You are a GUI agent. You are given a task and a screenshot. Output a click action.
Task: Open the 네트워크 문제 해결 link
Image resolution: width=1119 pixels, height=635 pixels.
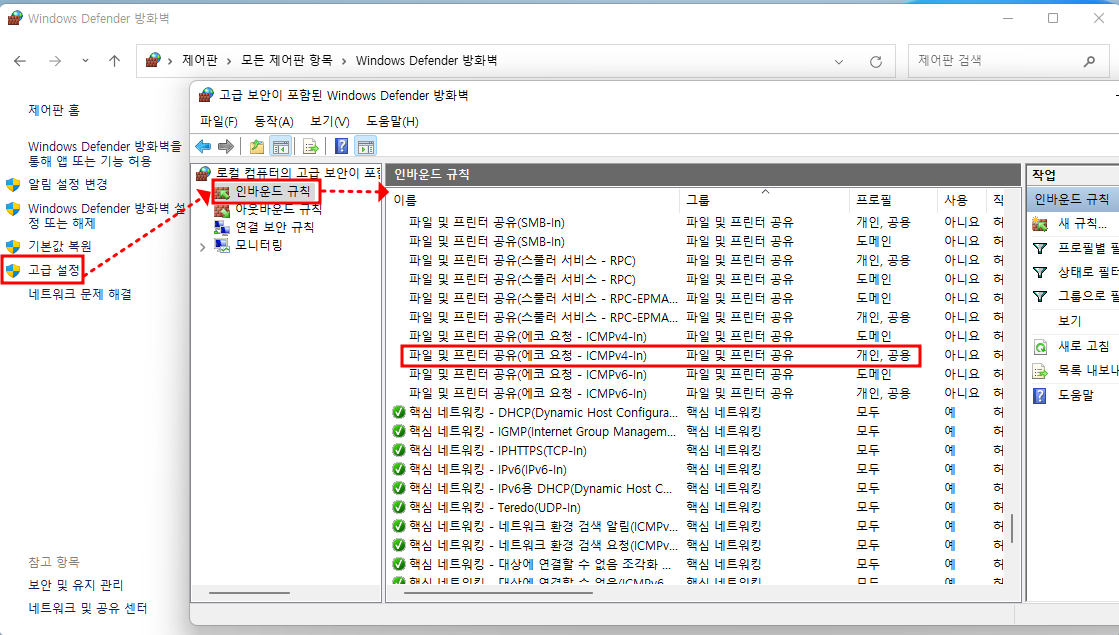point(80,294)
